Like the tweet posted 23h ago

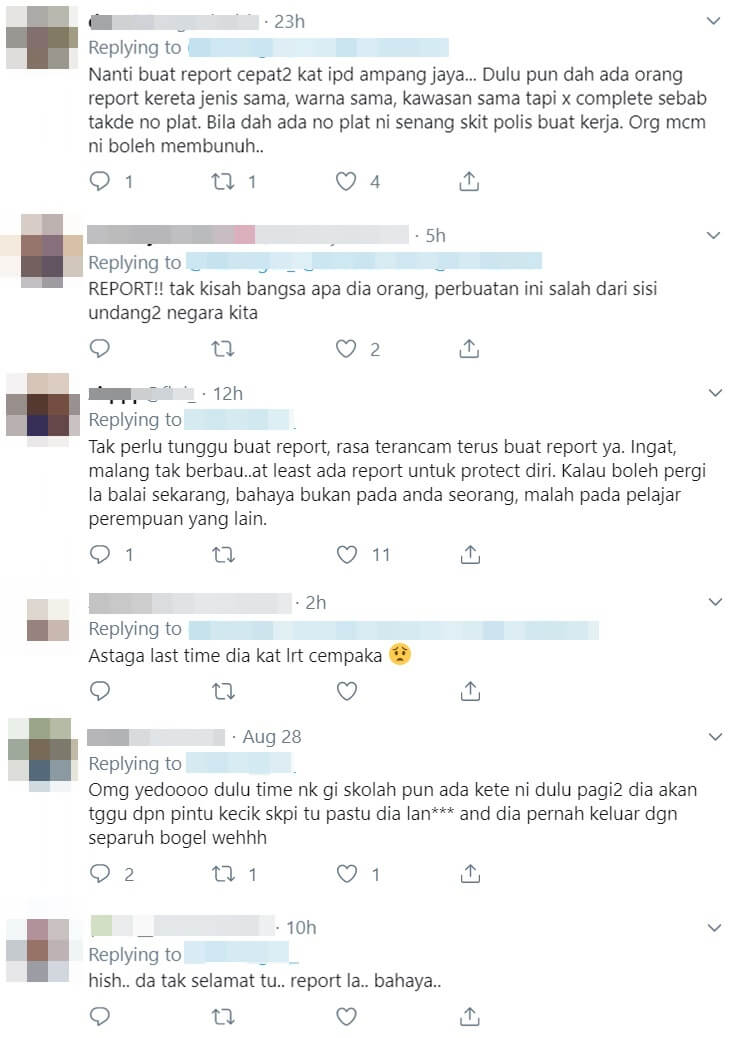tap(346, 181)
